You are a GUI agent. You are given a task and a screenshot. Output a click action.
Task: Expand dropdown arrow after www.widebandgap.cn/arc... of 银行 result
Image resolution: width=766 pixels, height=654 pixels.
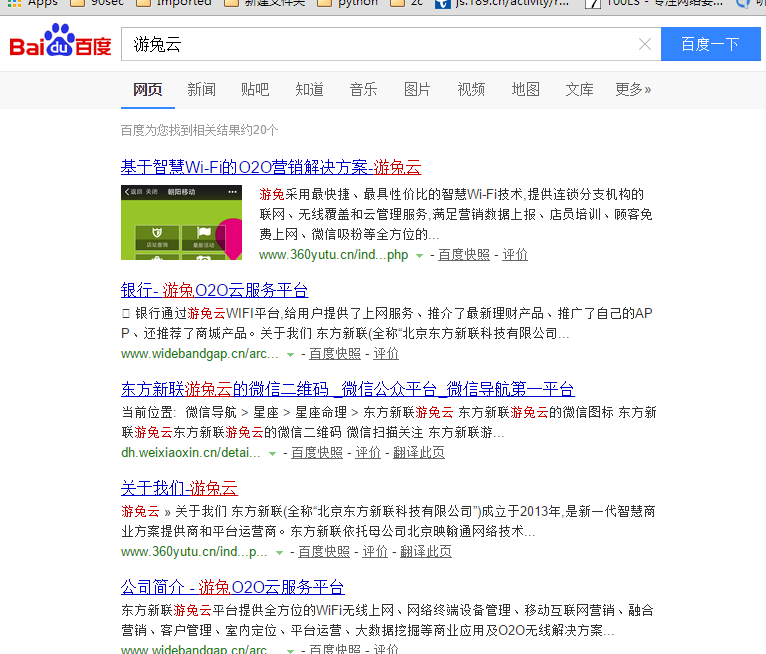pos(290,355)
